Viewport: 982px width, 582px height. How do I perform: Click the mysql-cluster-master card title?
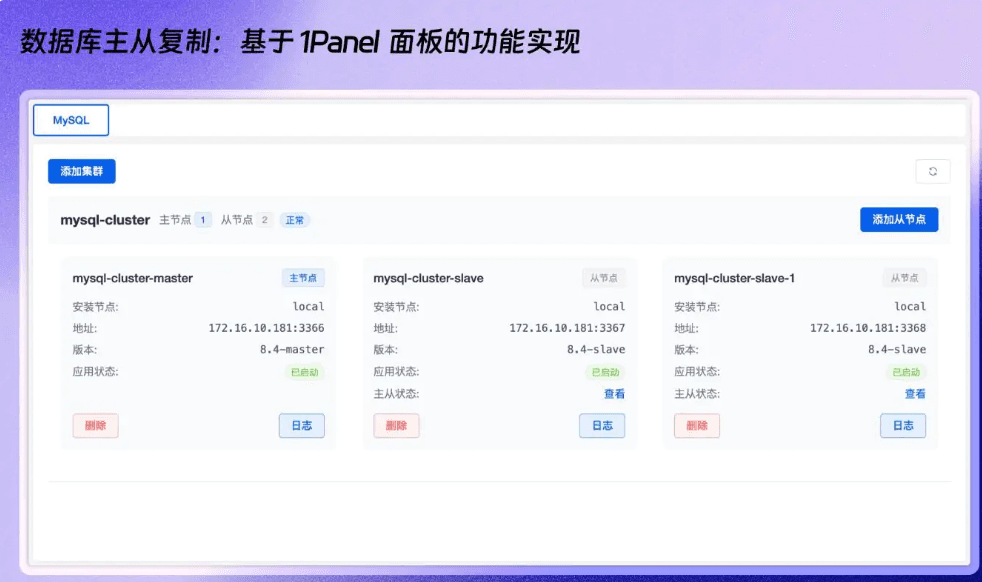tap(133, 278)
